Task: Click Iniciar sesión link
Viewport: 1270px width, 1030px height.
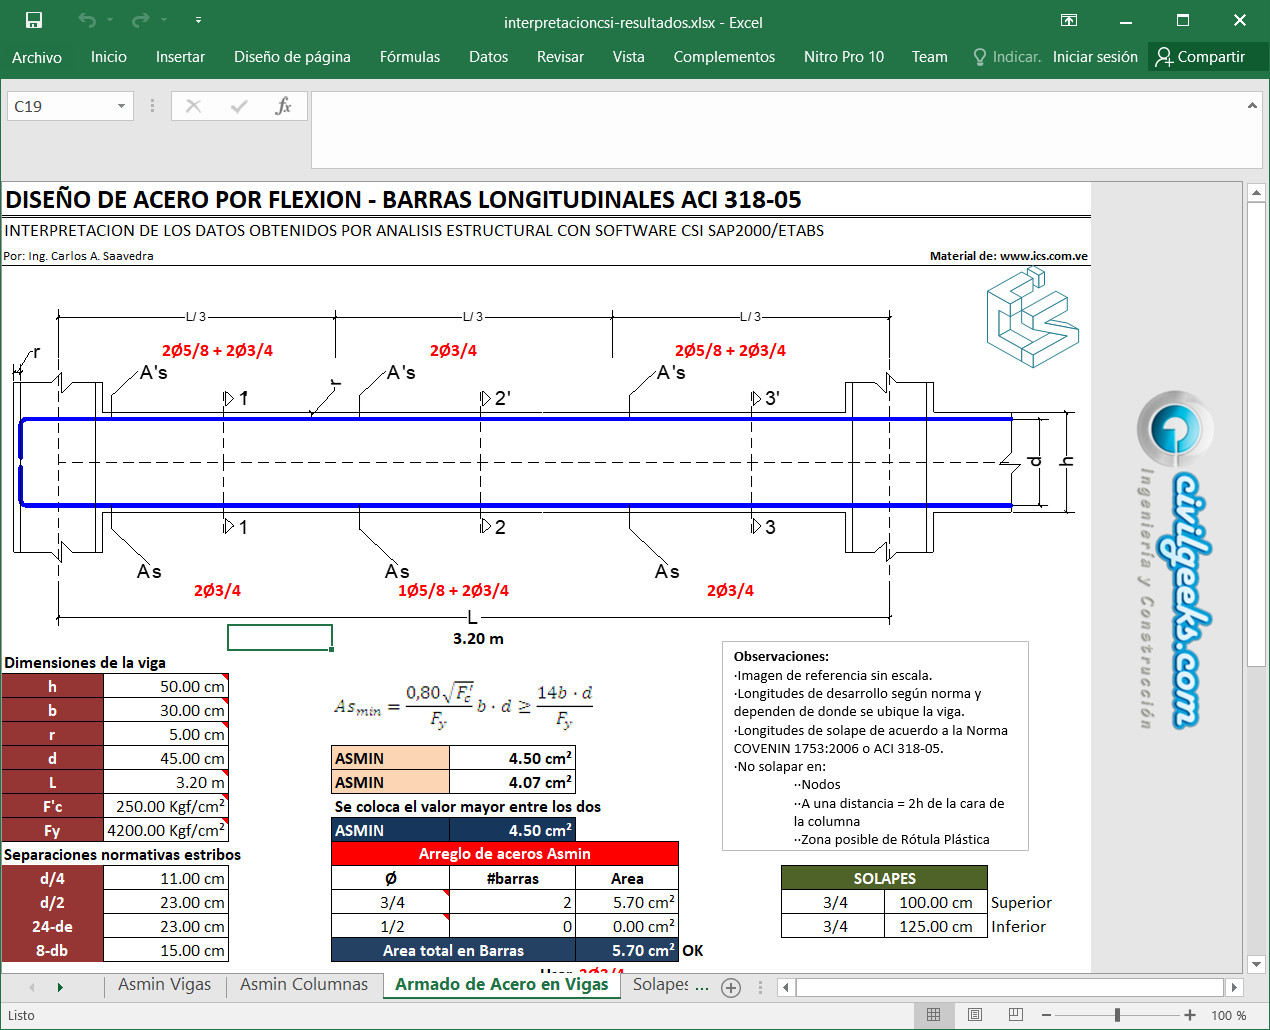Action: pos(1095,57)
